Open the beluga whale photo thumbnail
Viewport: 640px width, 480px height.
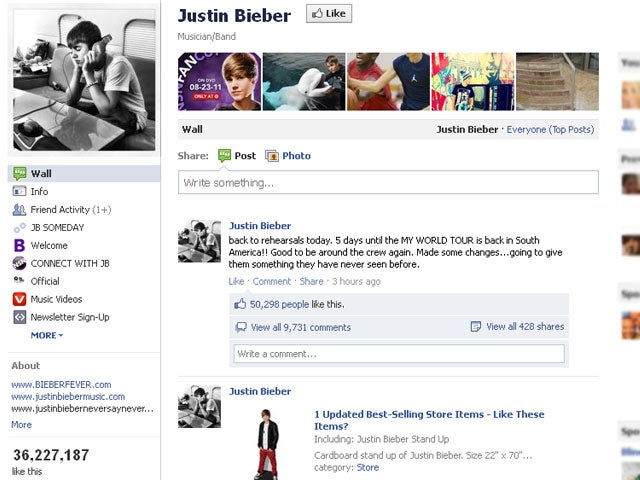(x=304, y=82)
